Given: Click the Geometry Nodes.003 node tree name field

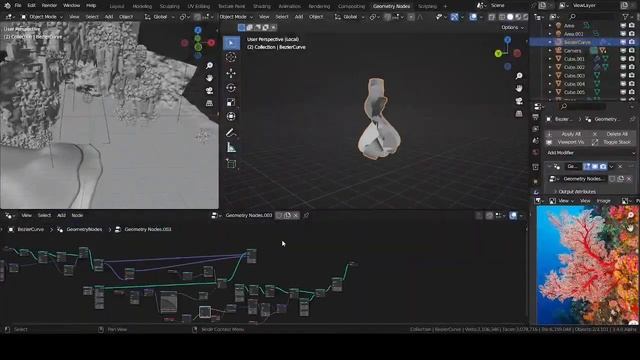Looking at the screenshot, I should (249, 215).
